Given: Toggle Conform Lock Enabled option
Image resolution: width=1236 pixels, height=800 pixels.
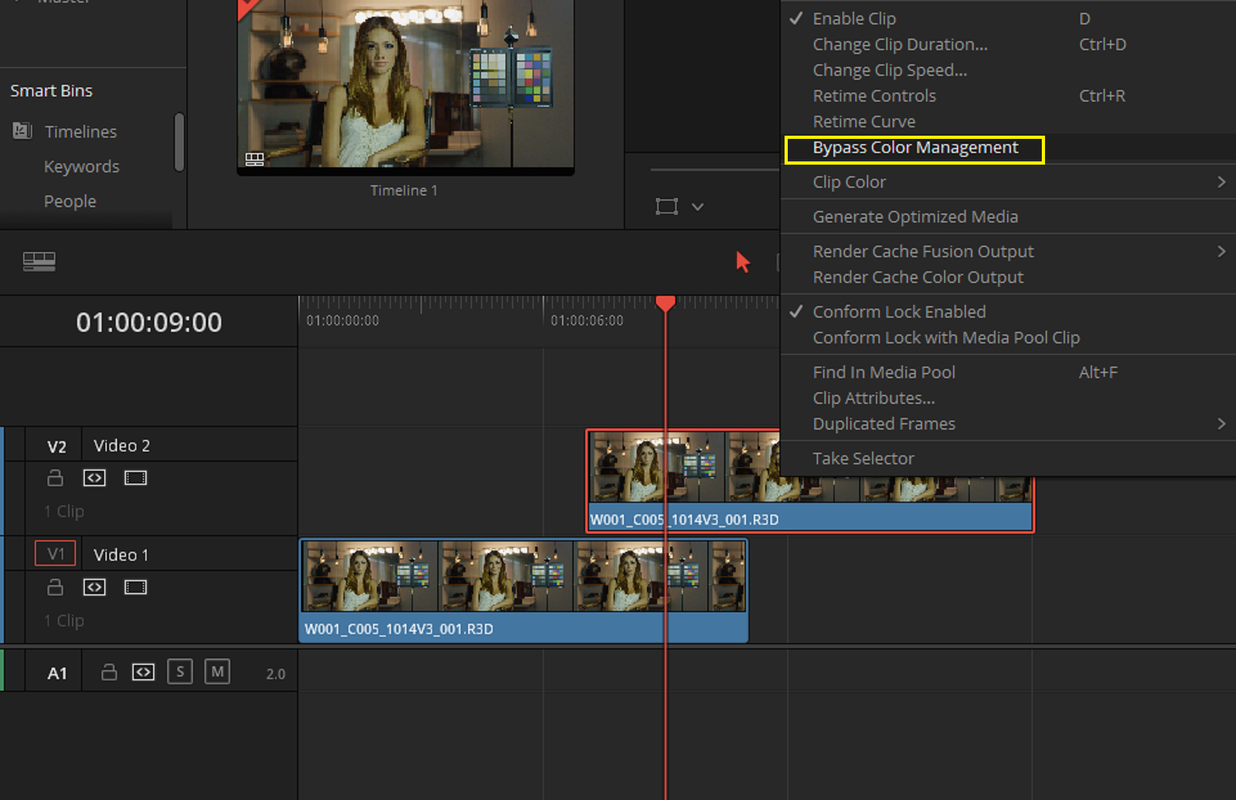Looking at the screenshot, I should 1008,312.
